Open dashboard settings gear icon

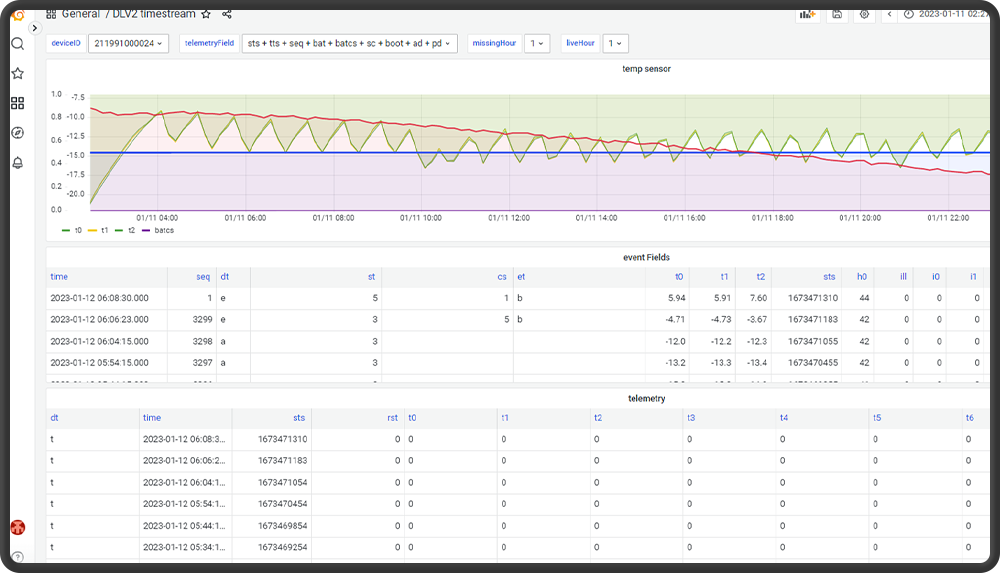pos(864,14)
